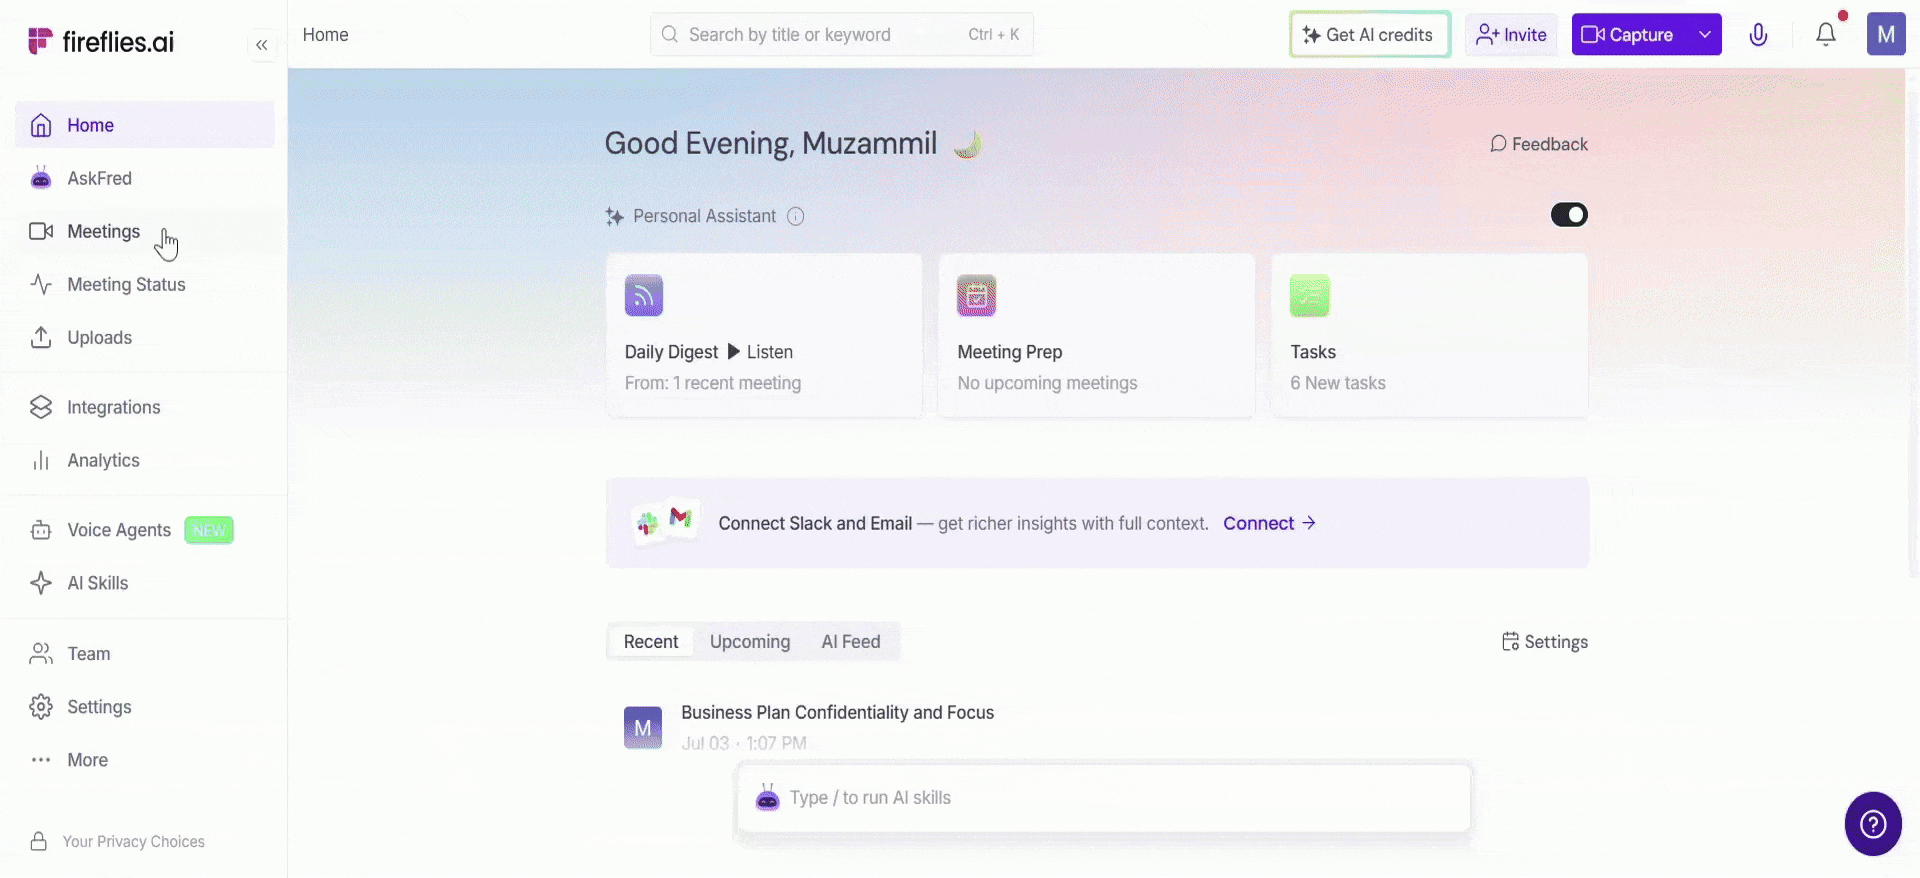Click the Uploads arrow icon in sidebar
Screen dimensions: 1920x878
tap(41, 337)
